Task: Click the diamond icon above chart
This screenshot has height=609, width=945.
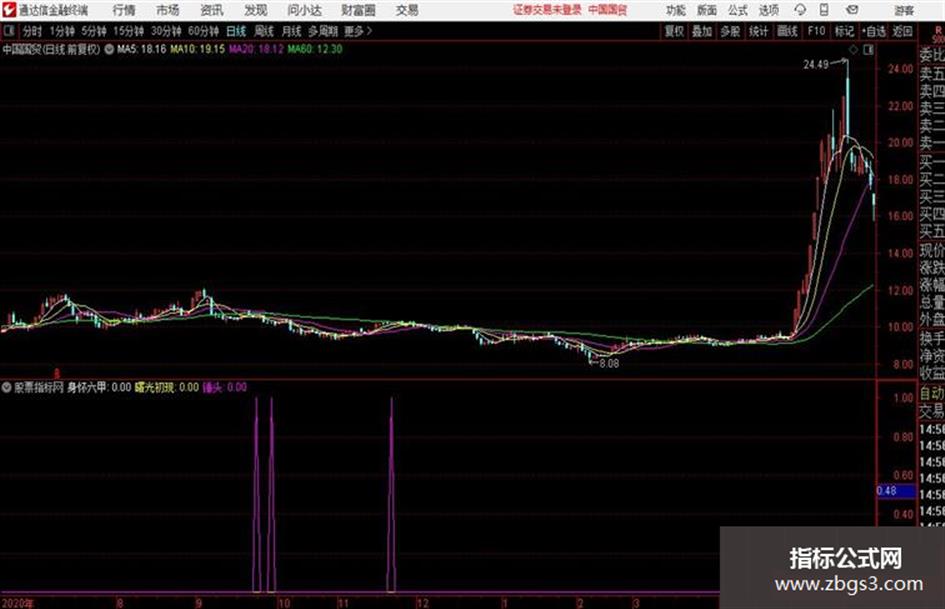Action: coord(854,50)
